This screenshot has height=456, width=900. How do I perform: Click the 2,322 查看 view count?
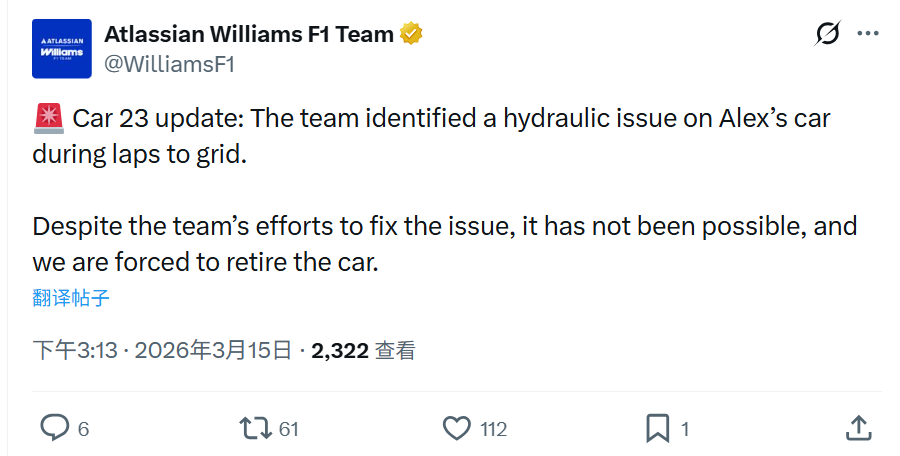click(x=363, y=350)
